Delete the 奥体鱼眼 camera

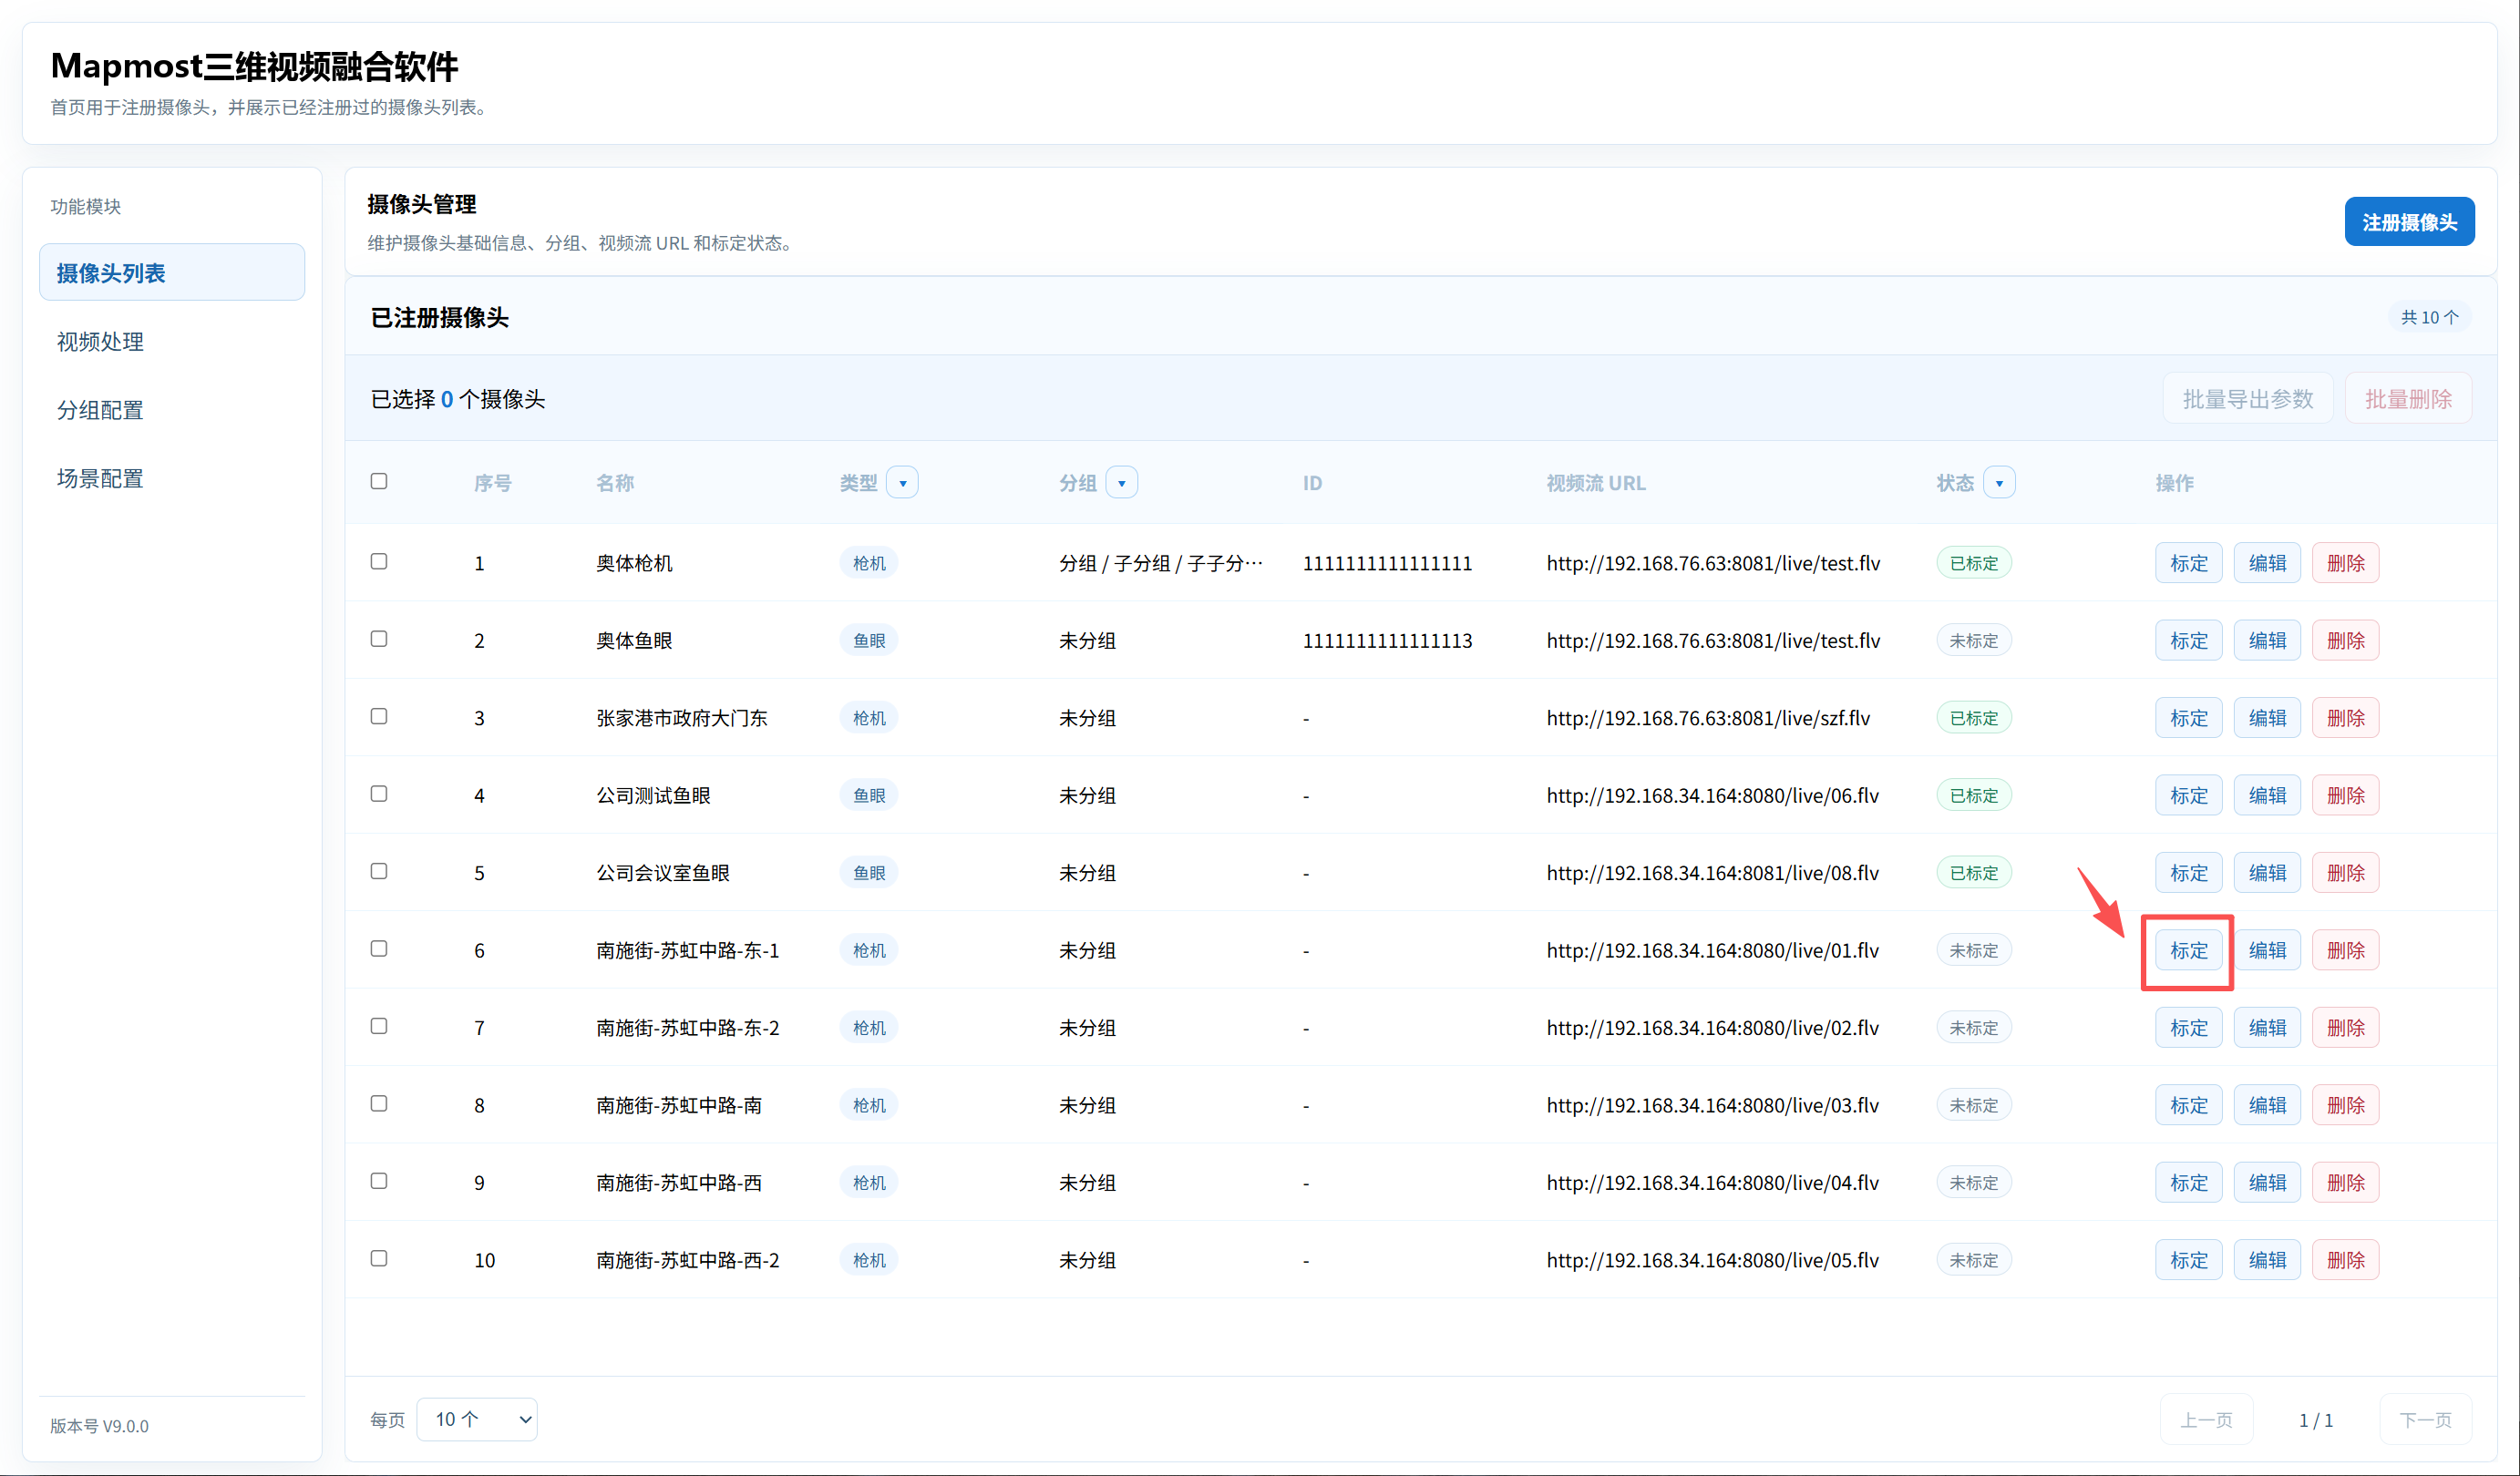pos(2346,640)
